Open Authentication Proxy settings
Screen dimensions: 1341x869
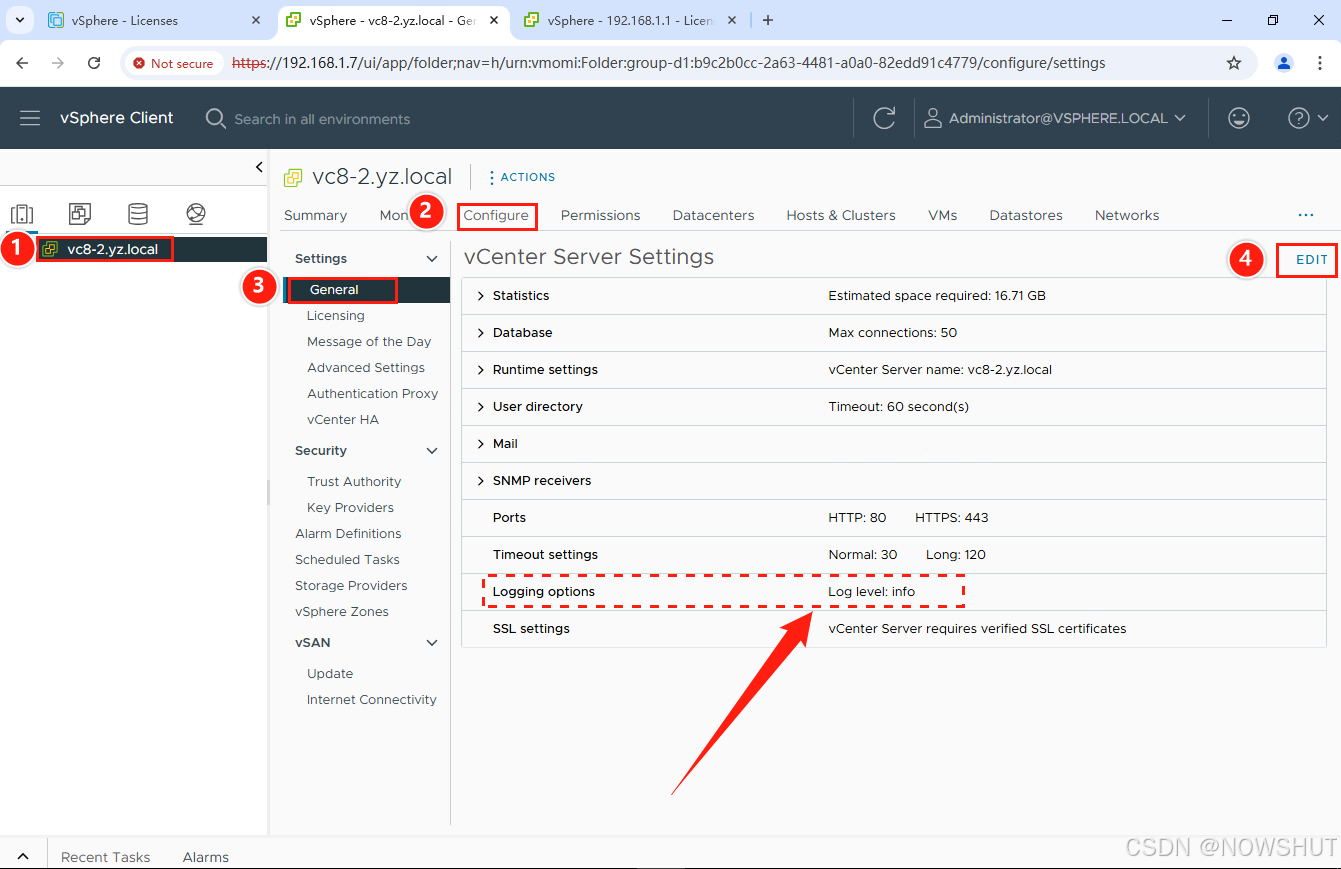coord(372,393)
